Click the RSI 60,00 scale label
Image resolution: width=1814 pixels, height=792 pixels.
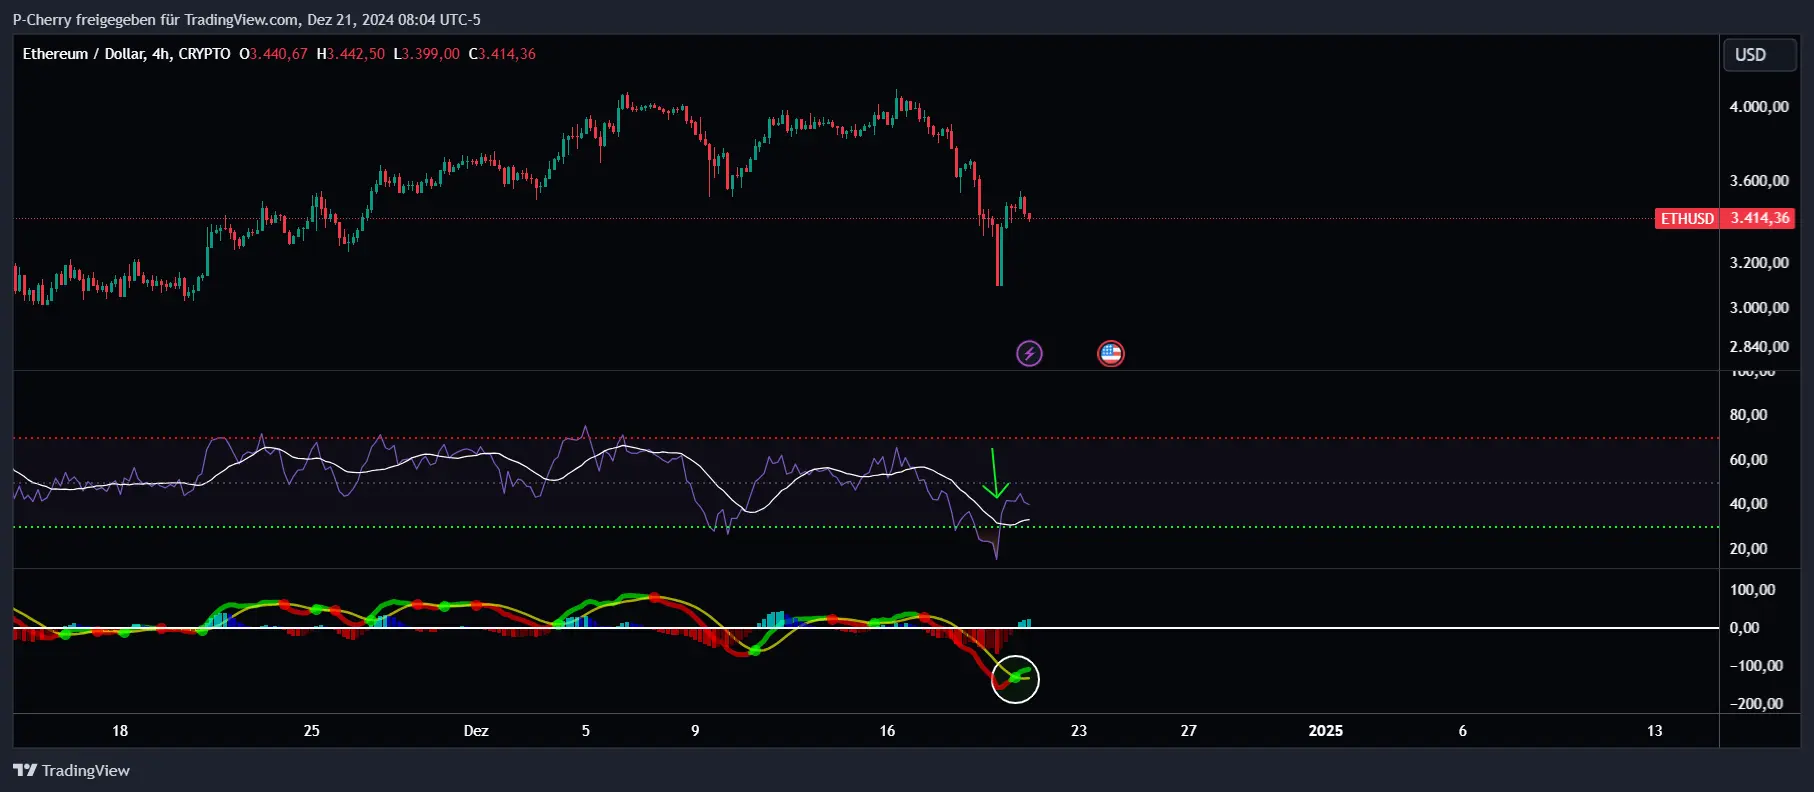[x=1748, y=460]
